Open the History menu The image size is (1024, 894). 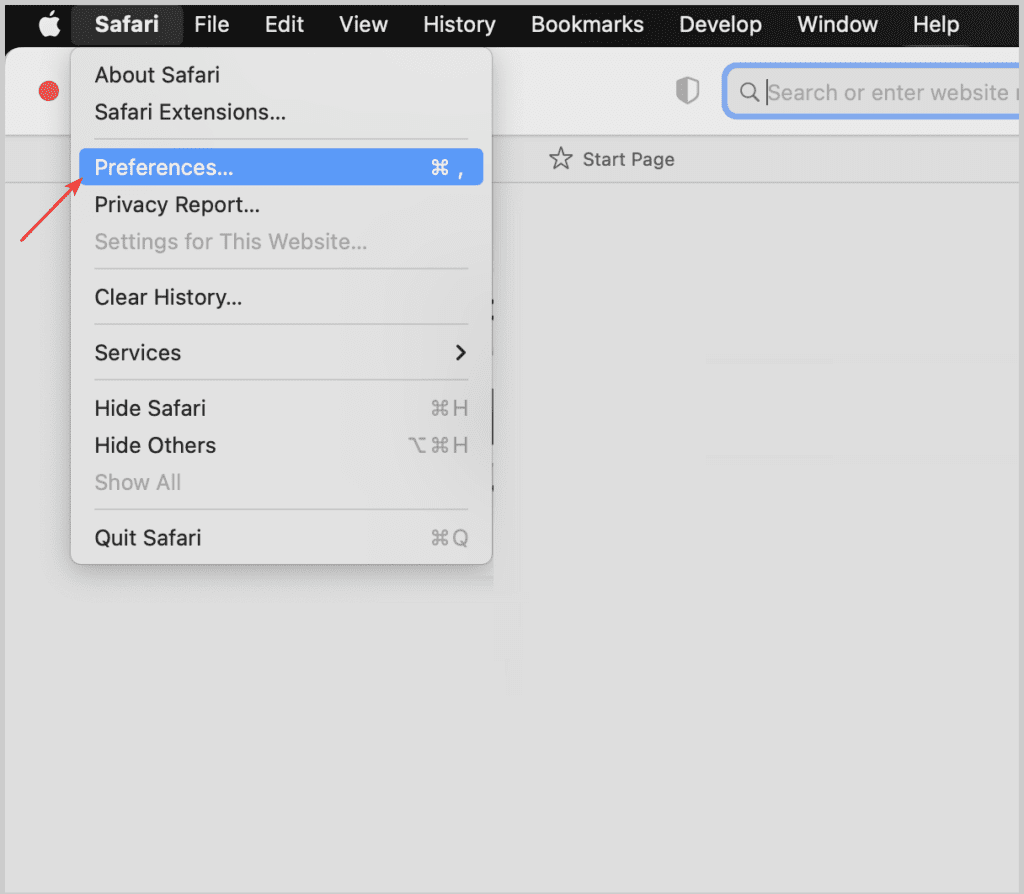[459, 25]
